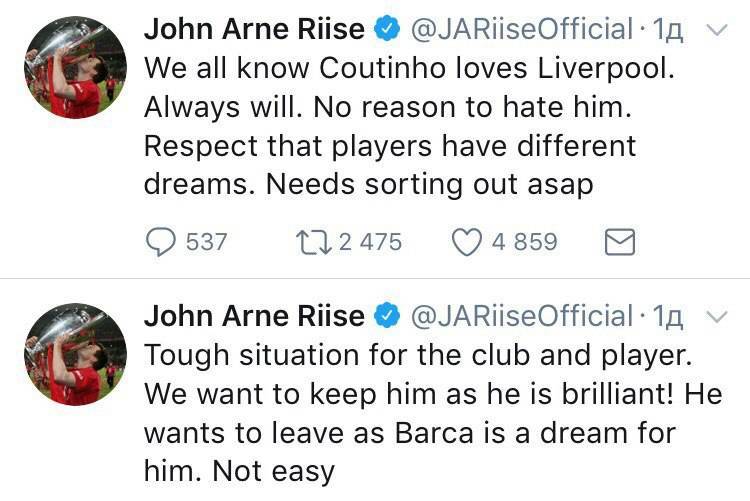
Task: Open the first tweet's chevron dropdown menu
Action: click(x=717, y=30)
